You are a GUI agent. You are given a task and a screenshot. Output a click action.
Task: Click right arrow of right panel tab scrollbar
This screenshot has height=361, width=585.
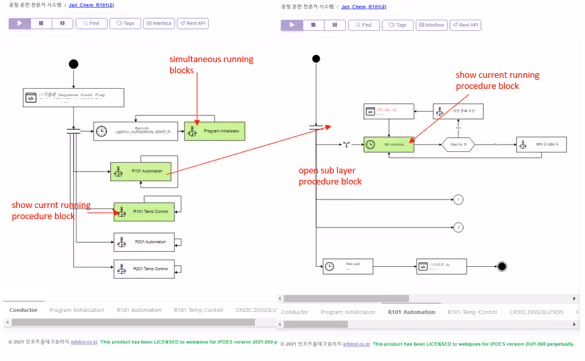pos(574,324)
